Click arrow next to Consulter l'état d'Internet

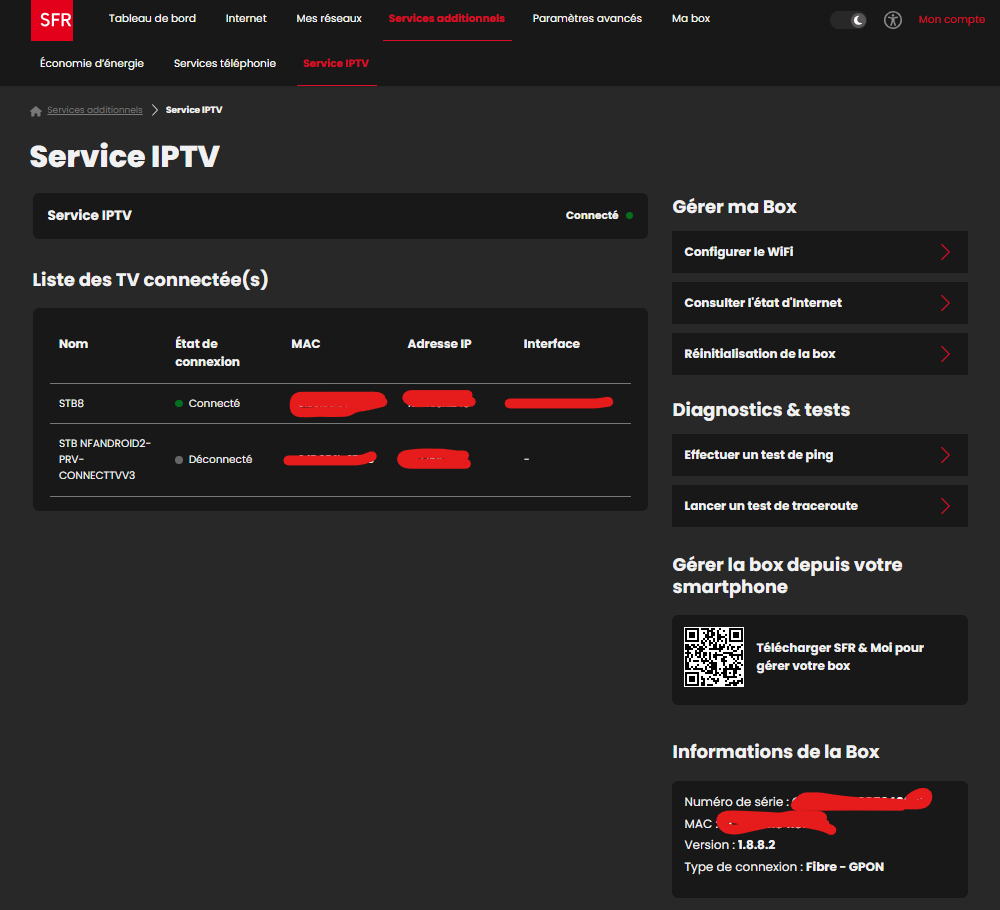click(x=945, y=303)
